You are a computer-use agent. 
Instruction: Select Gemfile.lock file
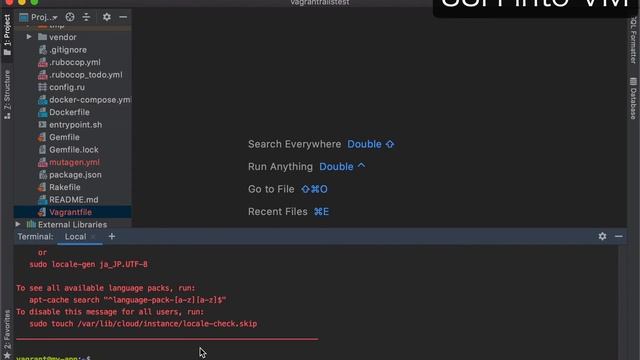click(x=73, y=150)
